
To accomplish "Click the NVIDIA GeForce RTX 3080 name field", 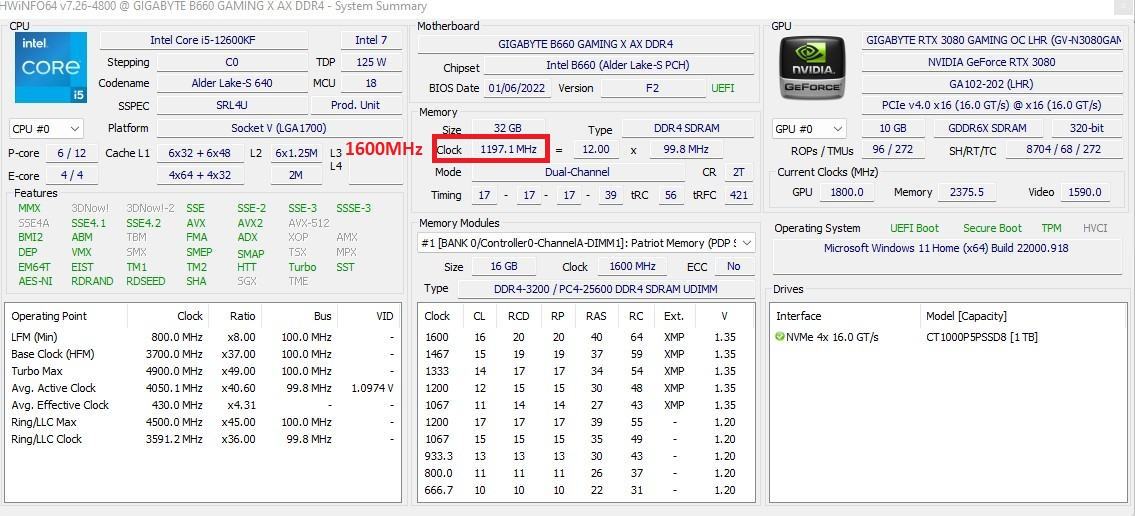I will tap(992, 62).
